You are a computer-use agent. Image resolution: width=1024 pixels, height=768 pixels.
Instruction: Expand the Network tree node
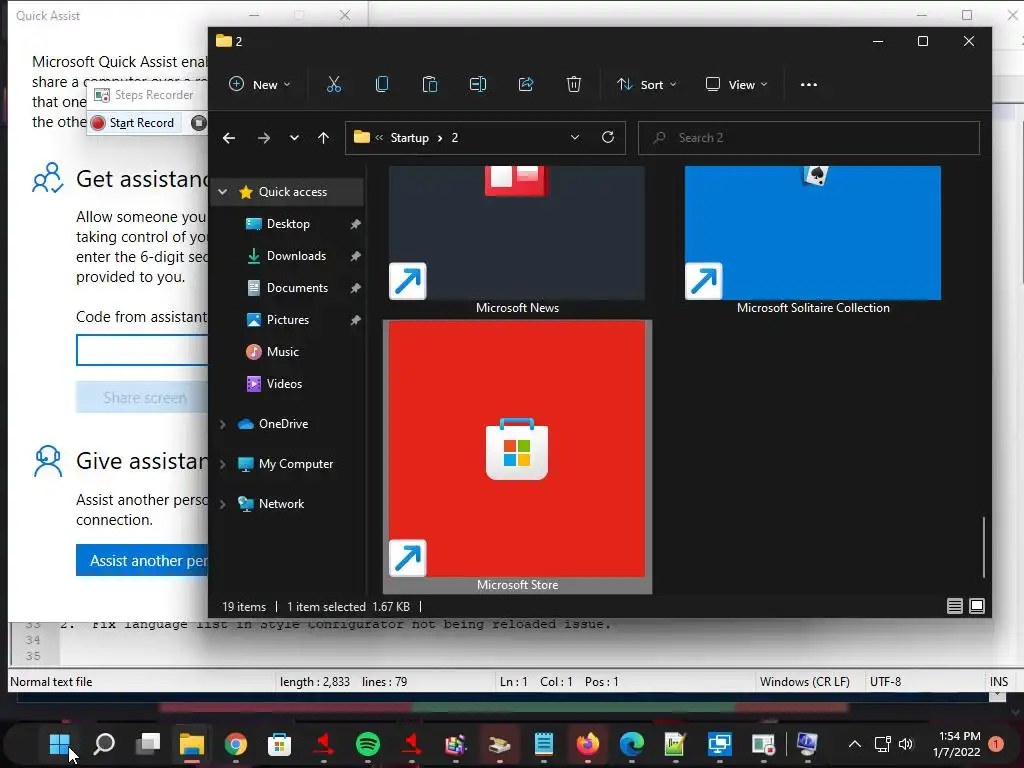click(x=223, y=504)
